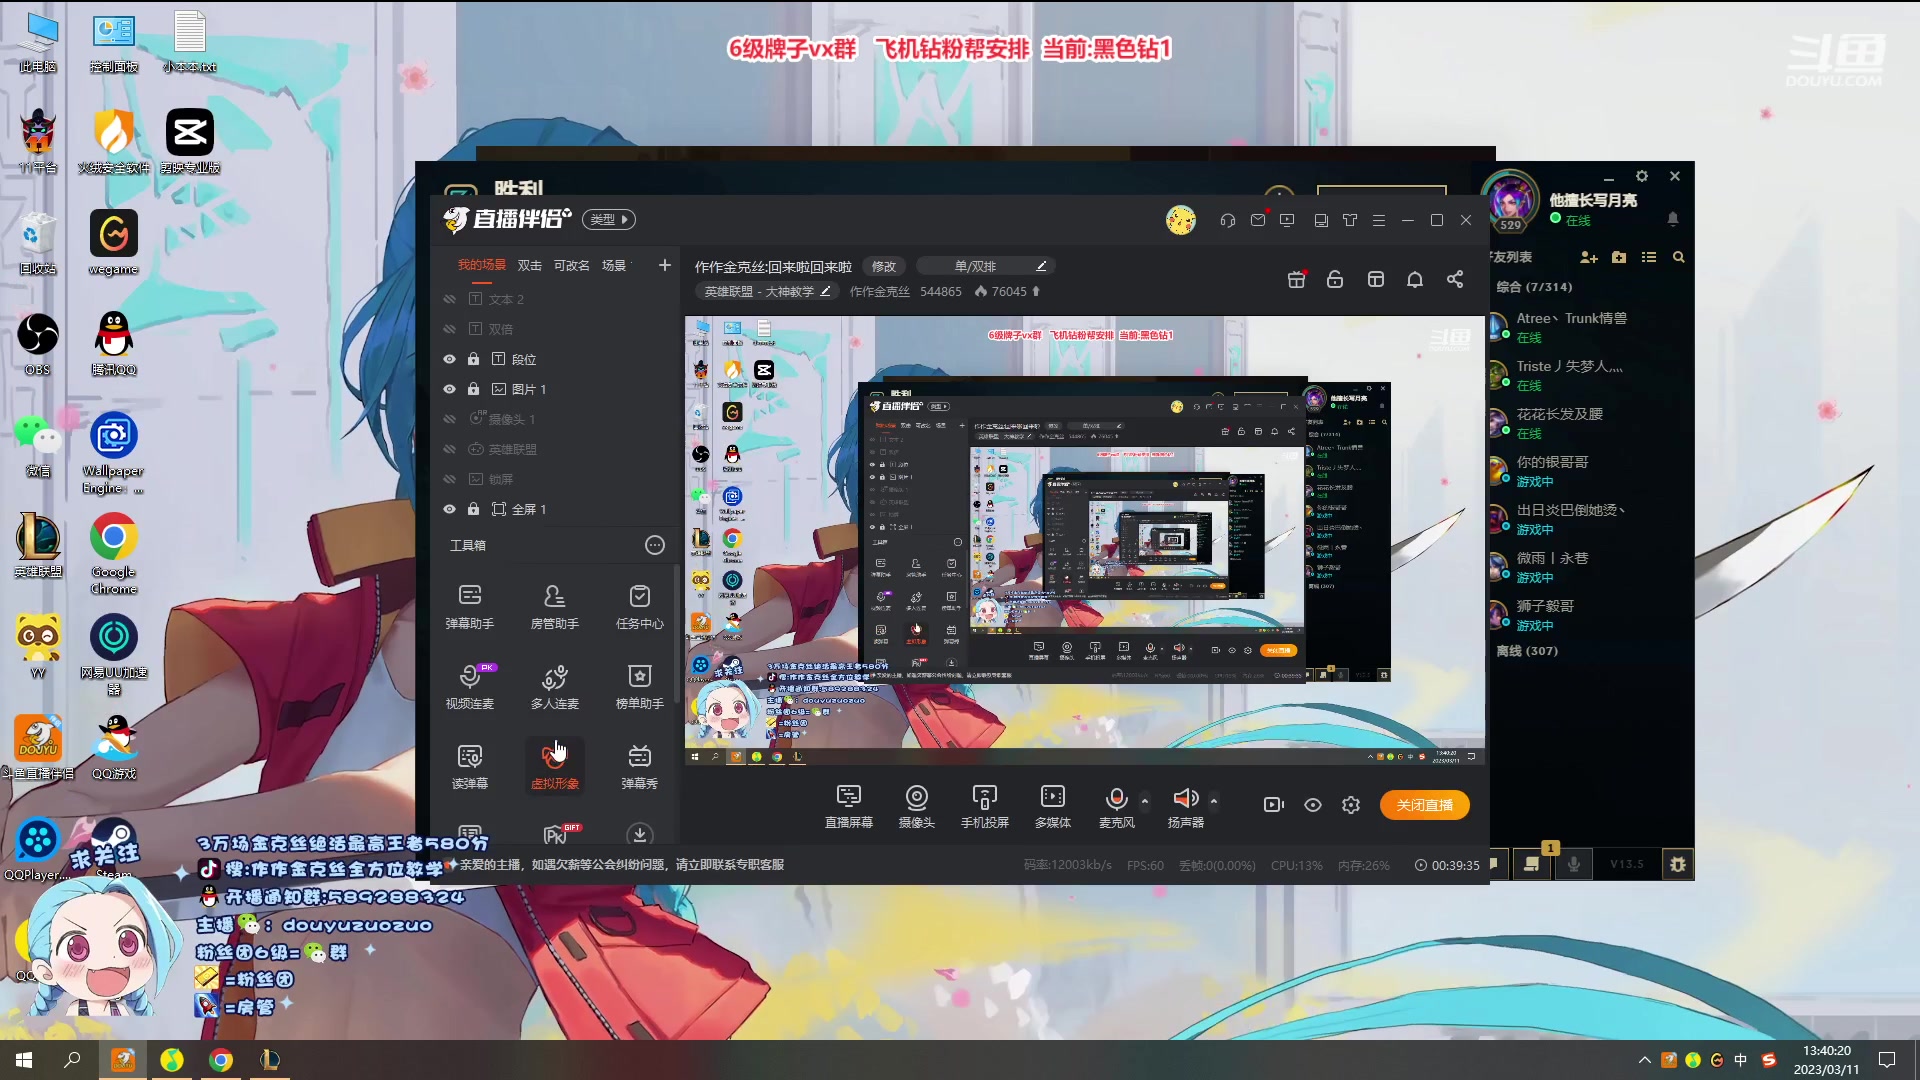Click the unlock padlock icon in header

tap(1335, 279)
